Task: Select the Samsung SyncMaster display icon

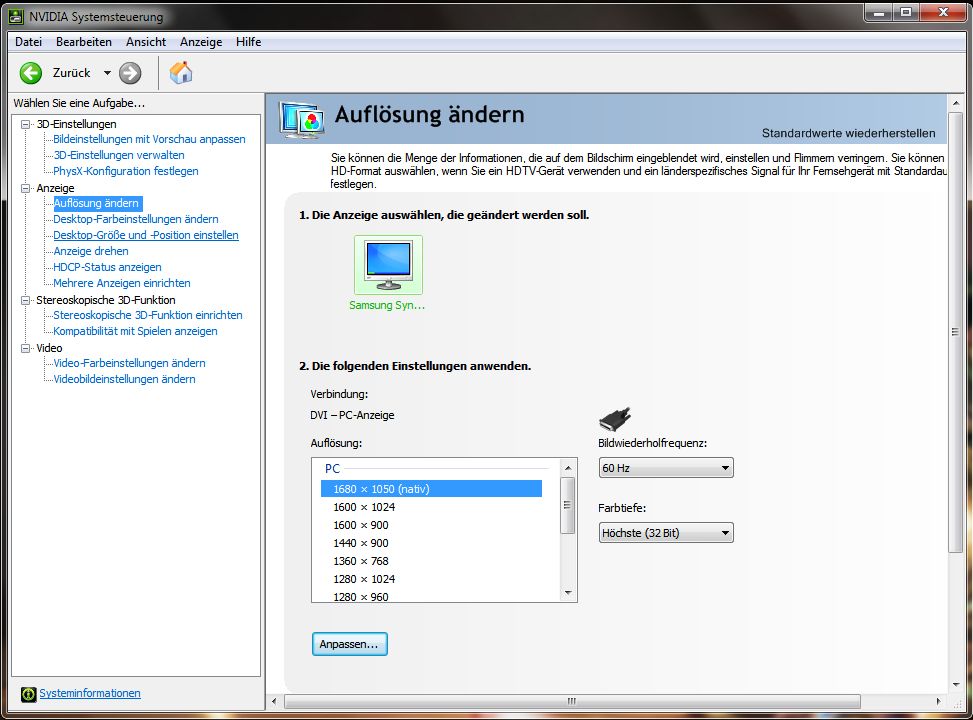Action: coord(388,265)
